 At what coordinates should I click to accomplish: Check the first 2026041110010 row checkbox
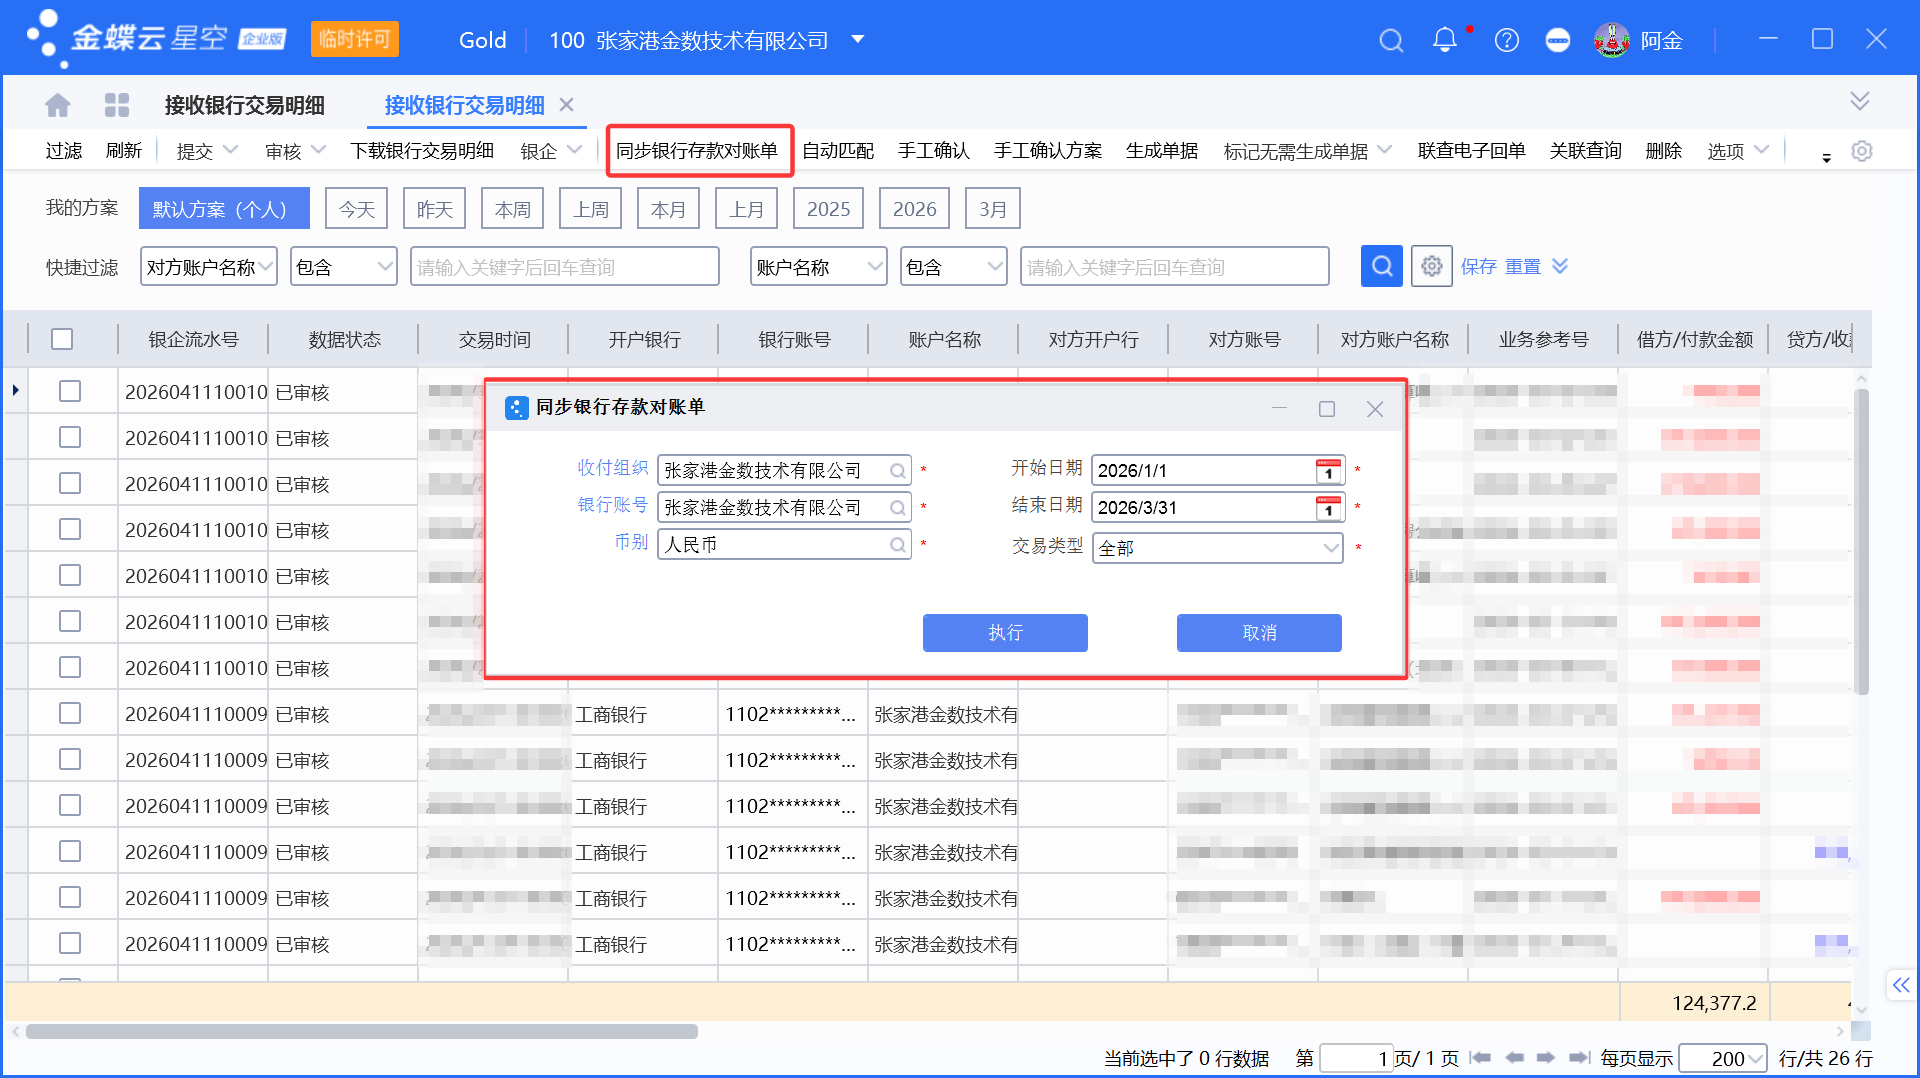(70, 391)
